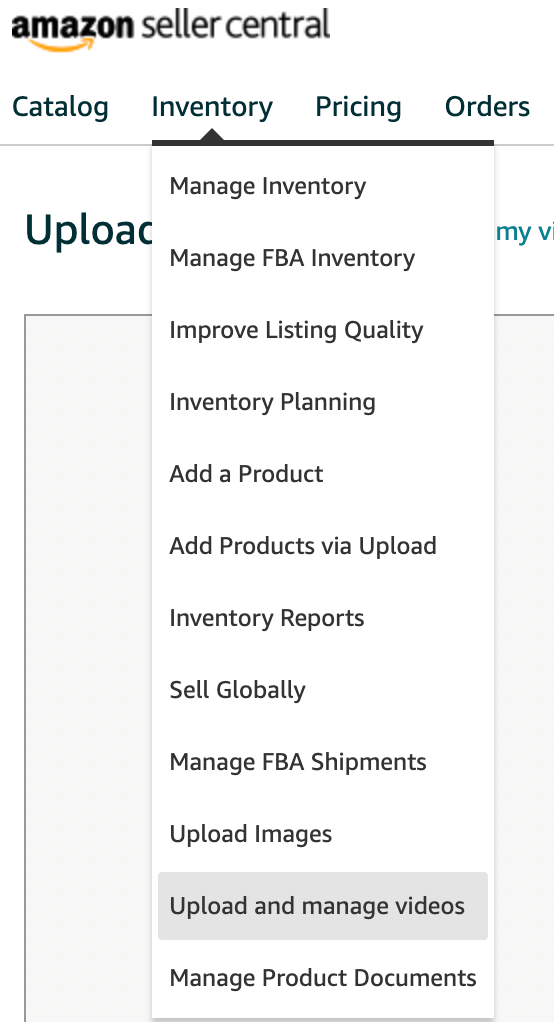Click the Upload page heading
This screenshot has width=554, height=1022.
point(88,229)
